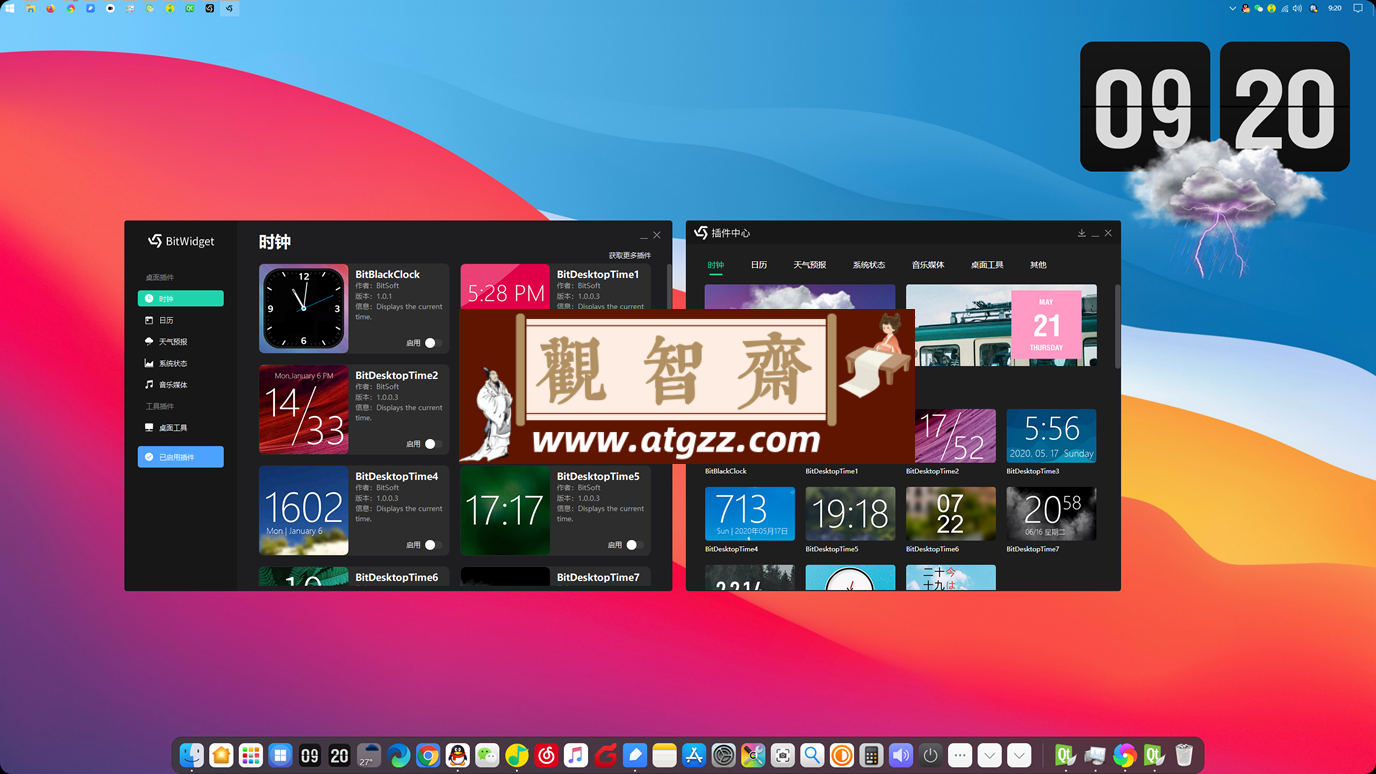Click the 获取更多插件 get more plugins link
The width and height of the screenshot is (1376, 774).
[630, 256]
